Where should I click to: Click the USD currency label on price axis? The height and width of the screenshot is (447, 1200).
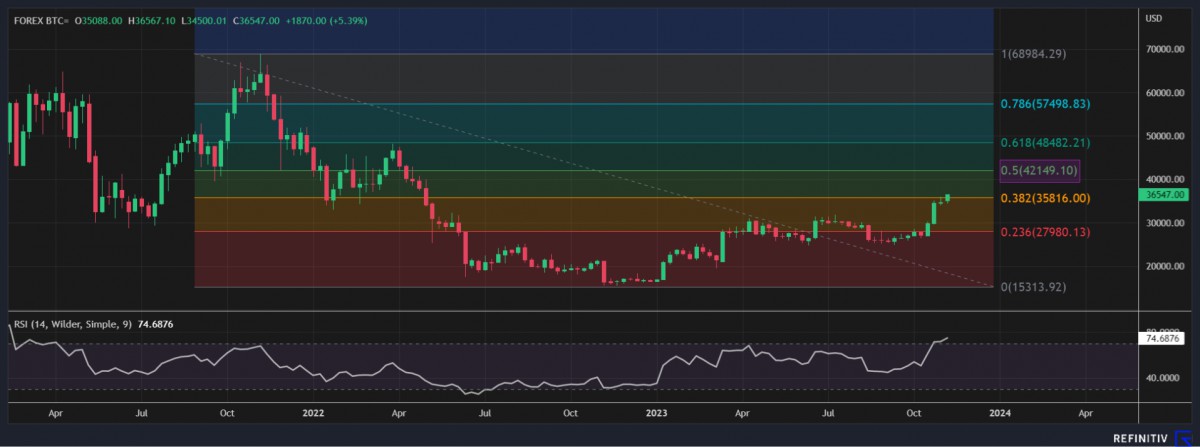(1153, 18)
